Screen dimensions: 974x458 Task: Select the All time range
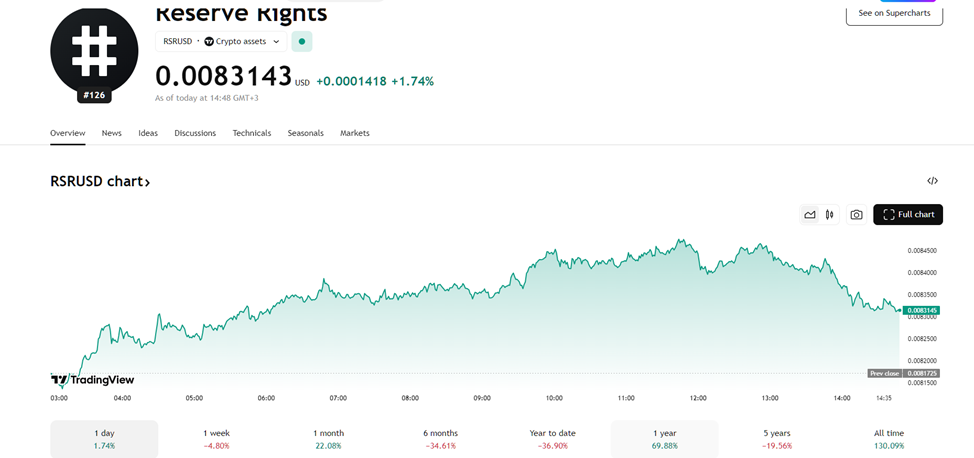(x=889, y=439)
